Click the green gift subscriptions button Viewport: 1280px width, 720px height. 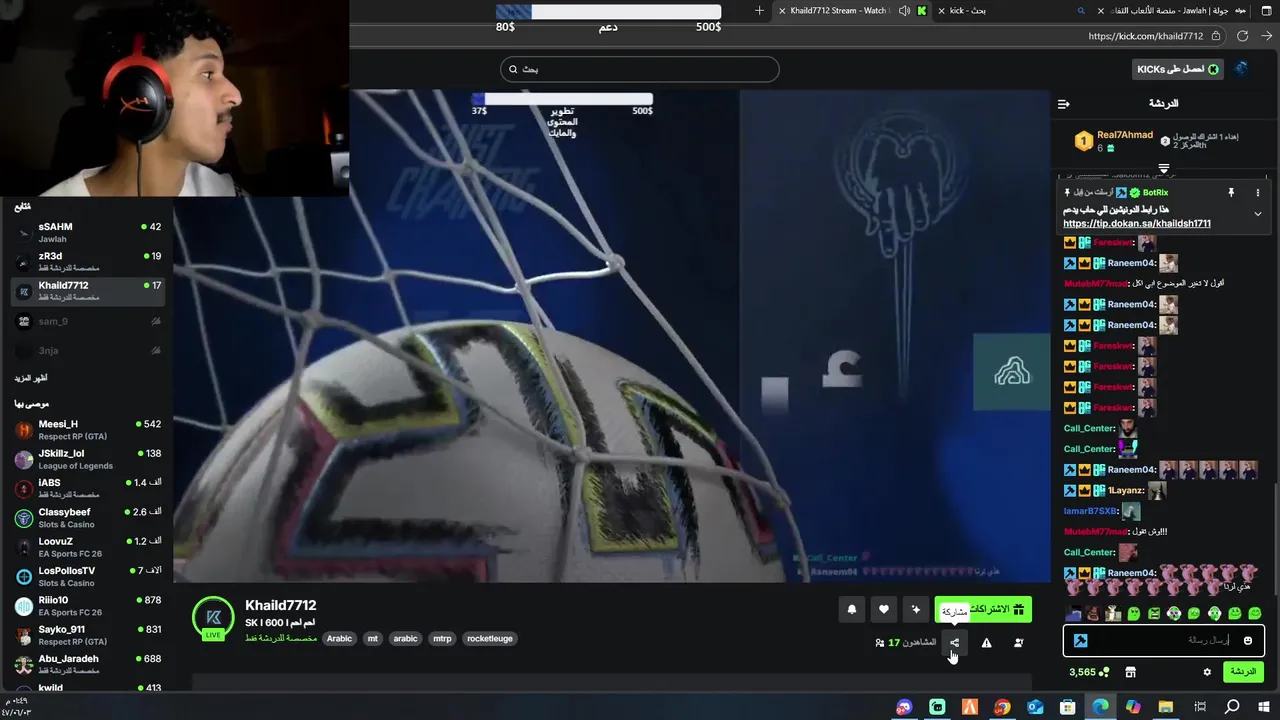click(x=983, y=609)
